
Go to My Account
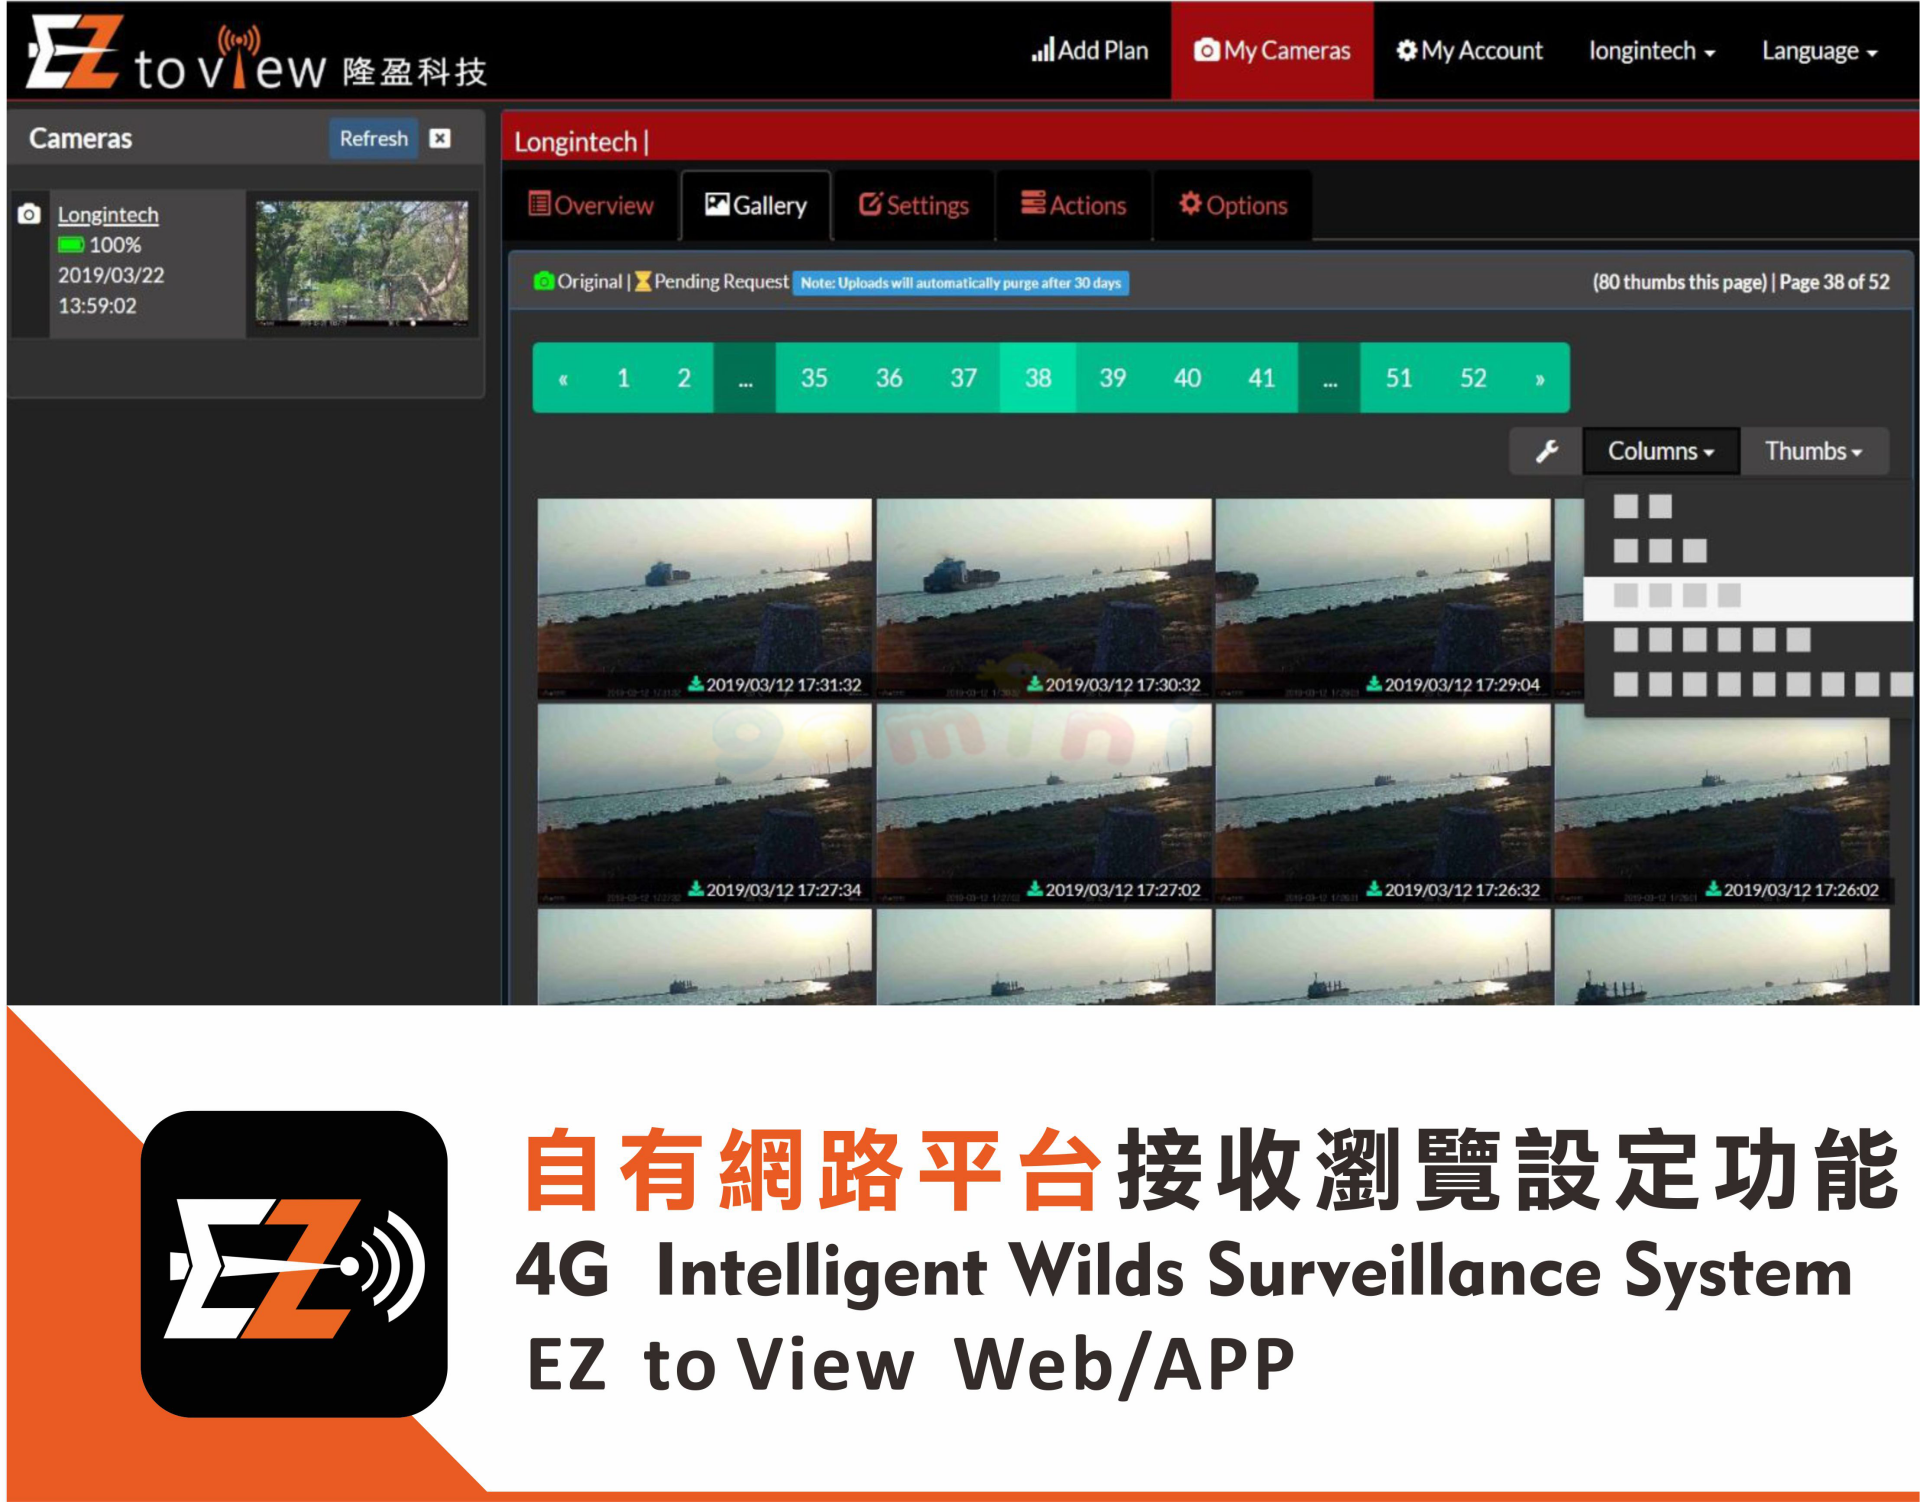click(1469, 50)
